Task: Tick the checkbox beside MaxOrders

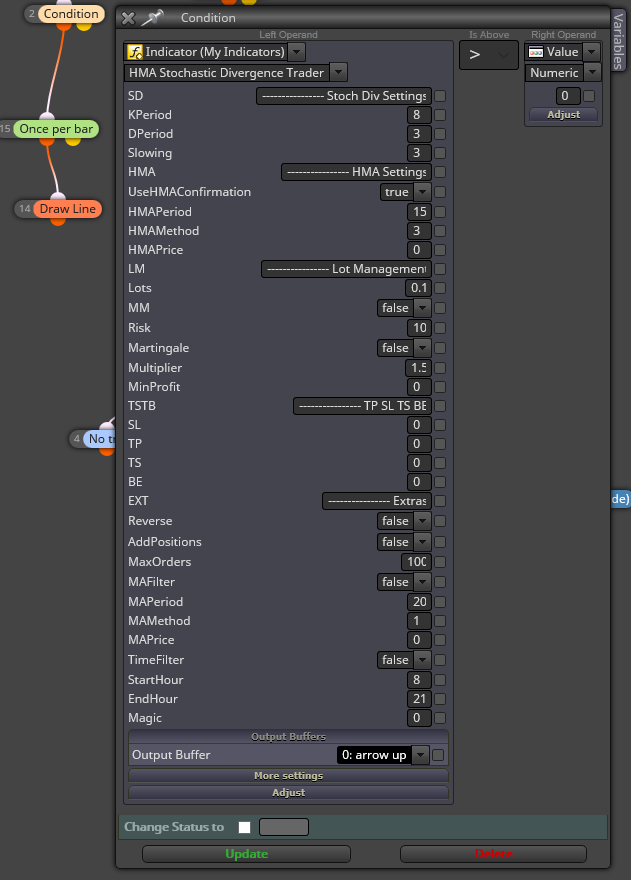Action: coord(440,562)
